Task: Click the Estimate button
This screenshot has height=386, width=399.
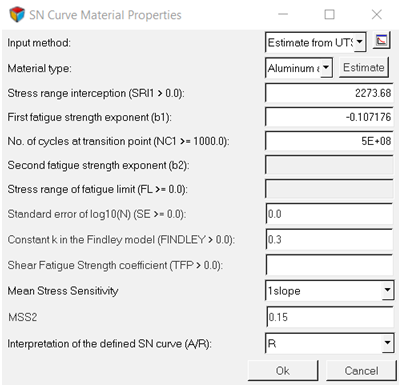Action: (x=364, y=68)
